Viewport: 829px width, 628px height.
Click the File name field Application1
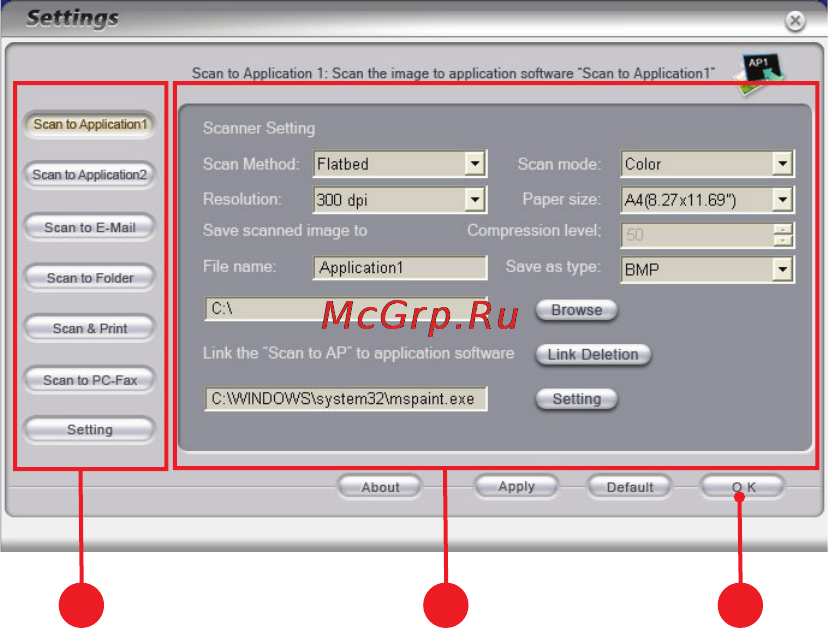[x=400, y=267]
